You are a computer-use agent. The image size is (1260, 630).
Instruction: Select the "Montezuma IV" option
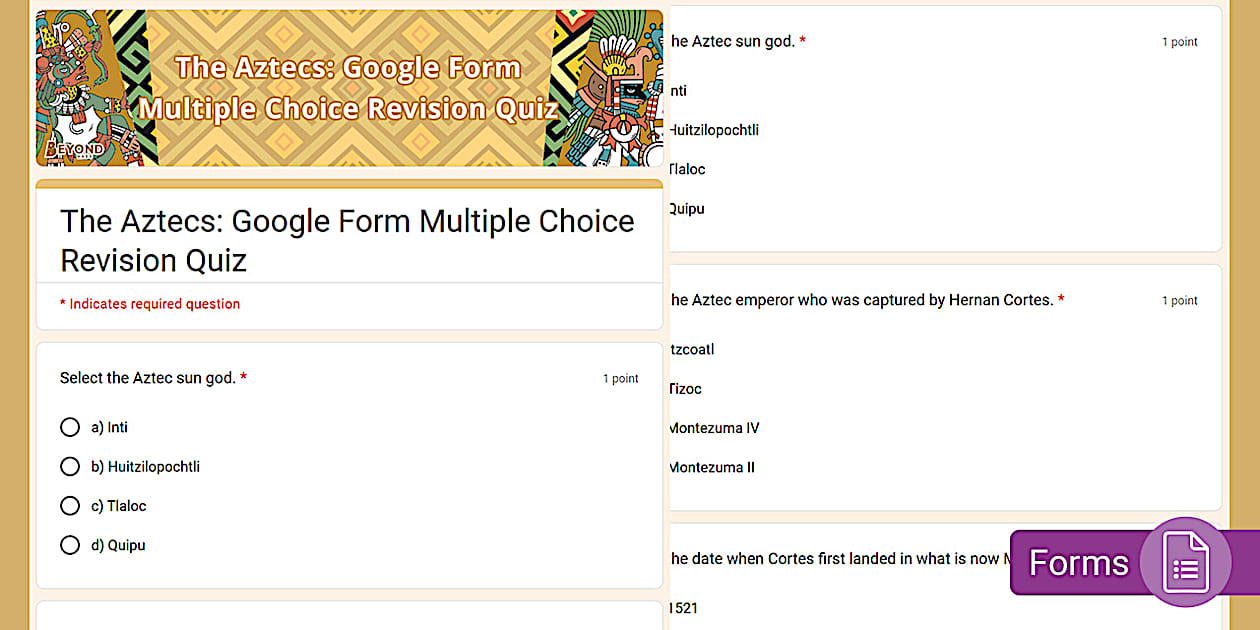coord(713,428)
